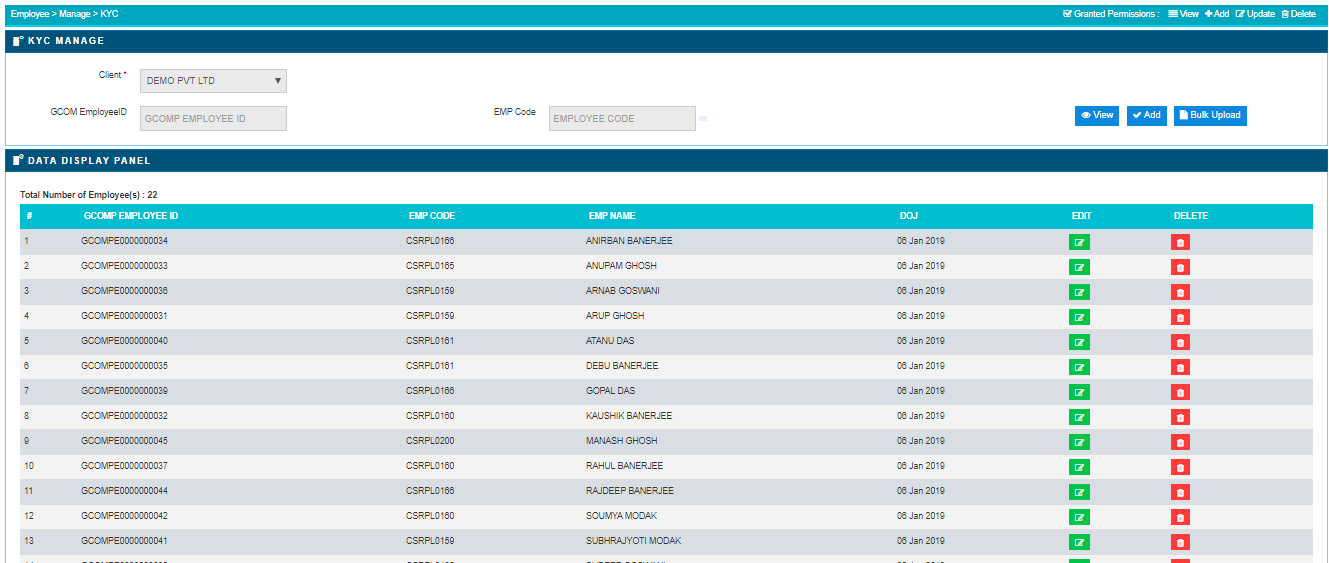Open the Client dropdown showing DEMO PVT LTD
Screen dimensions: 1329x563
(213, 81)
